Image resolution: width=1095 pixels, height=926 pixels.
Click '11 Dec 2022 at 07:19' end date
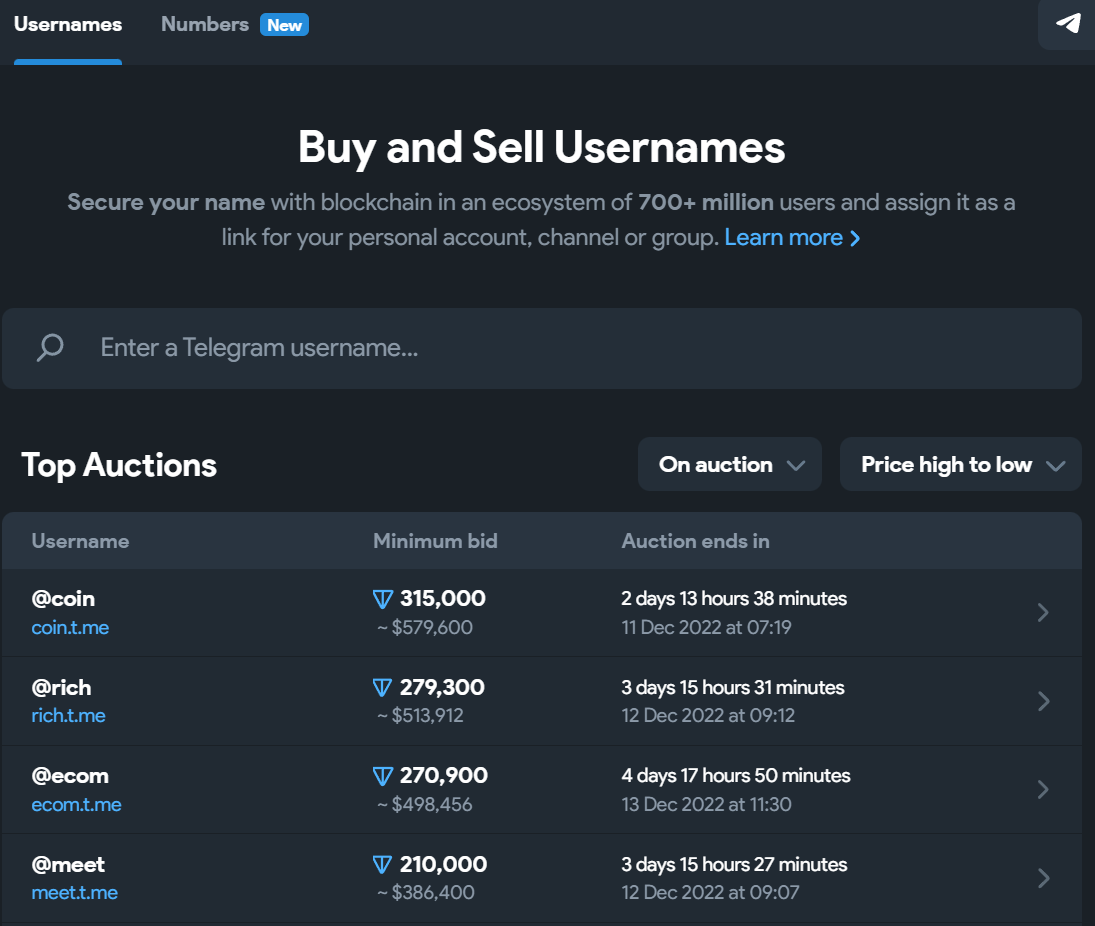click(706, 627)
